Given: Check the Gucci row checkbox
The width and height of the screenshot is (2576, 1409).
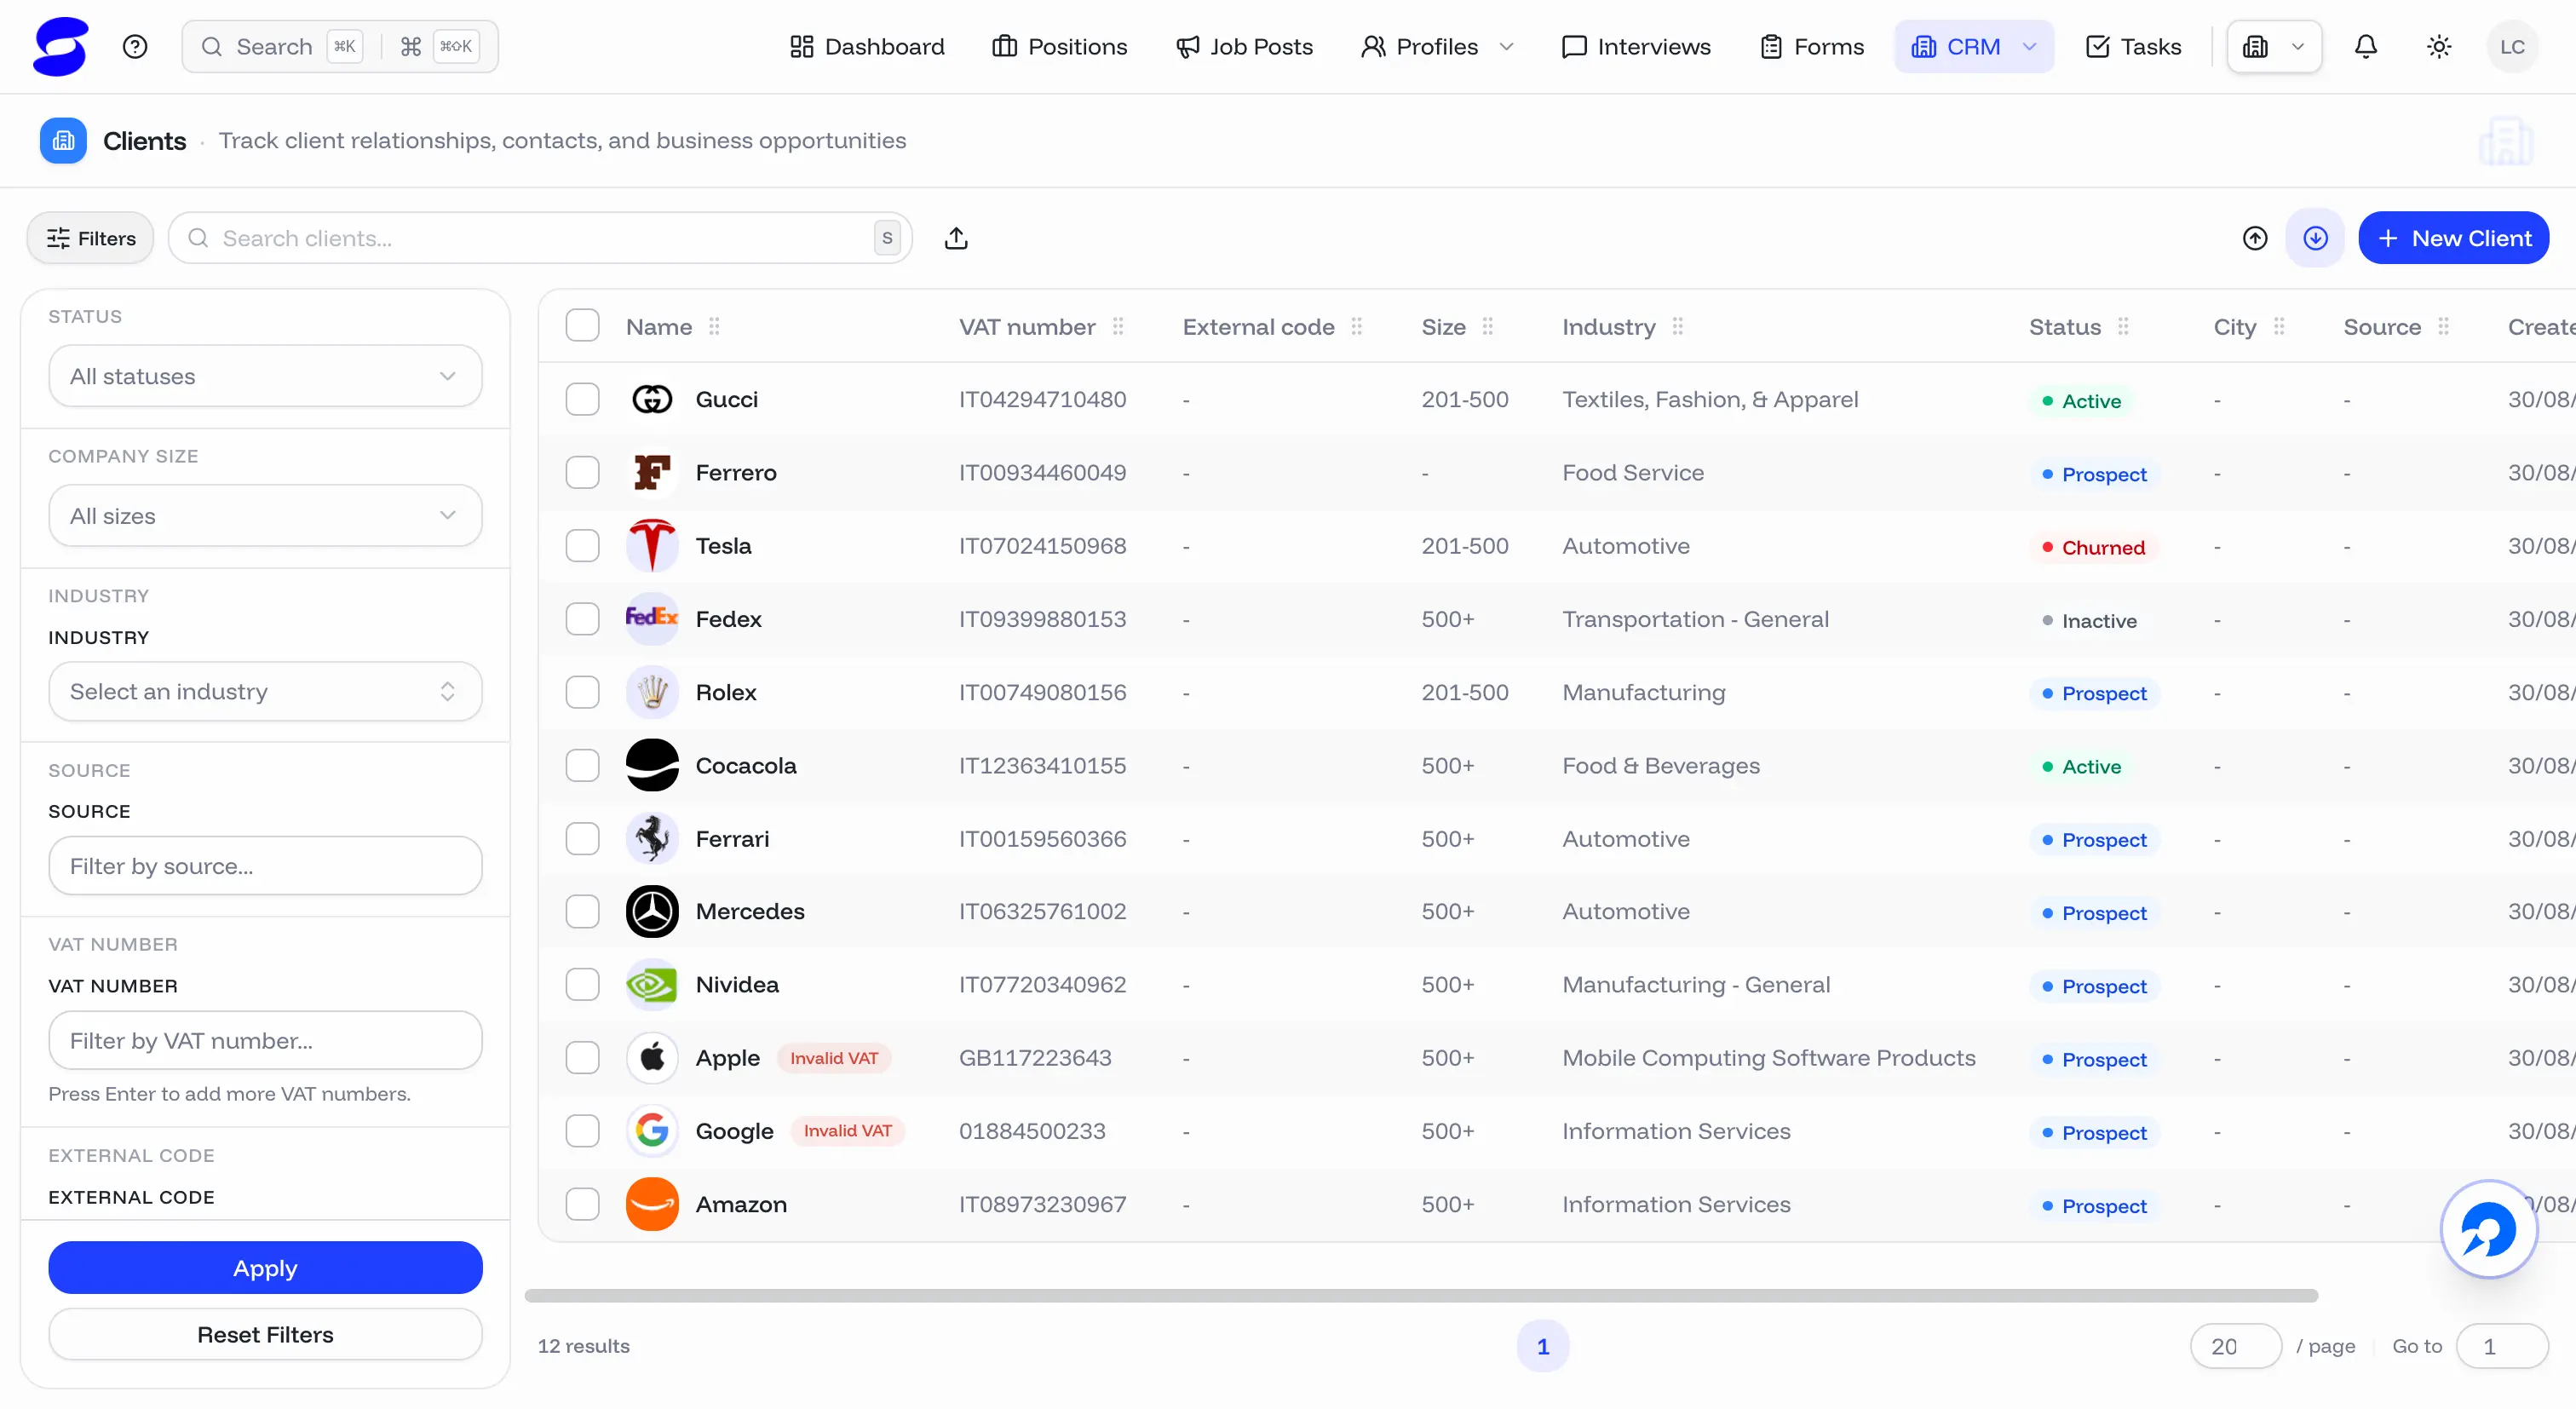Looking at the screenshot, I should tap(582, 399).
